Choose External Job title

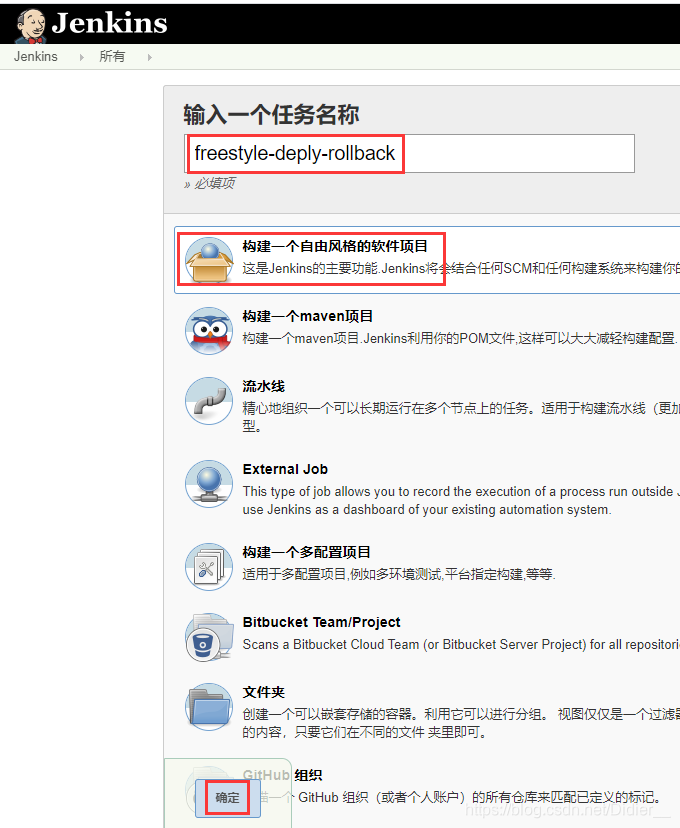pyautogui.click(x=285, y=469)
